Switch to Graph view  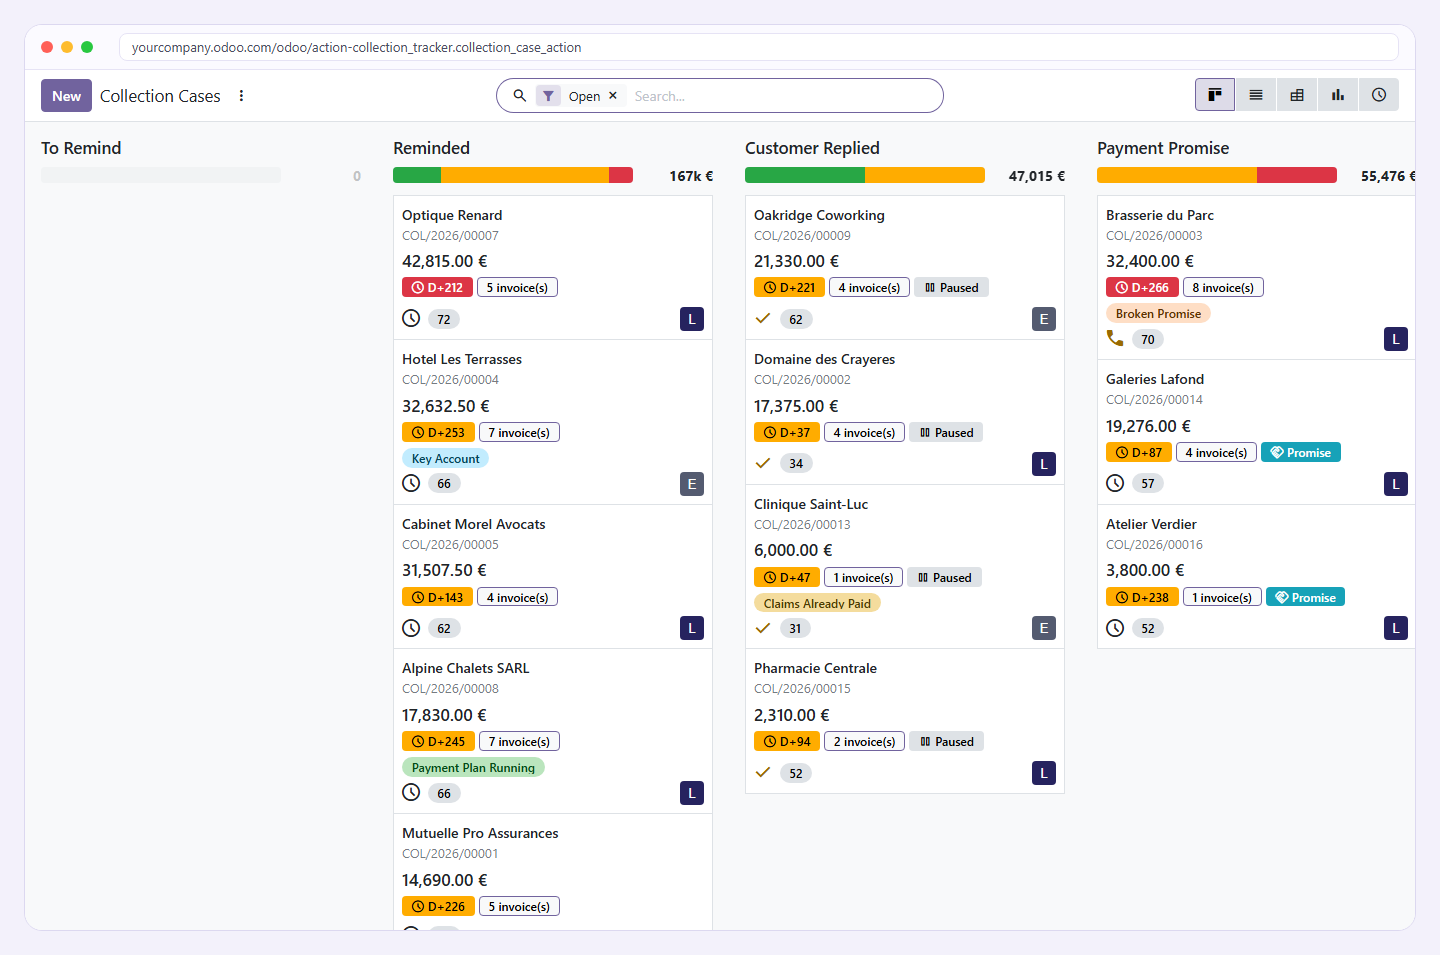tap(1338, 95)
